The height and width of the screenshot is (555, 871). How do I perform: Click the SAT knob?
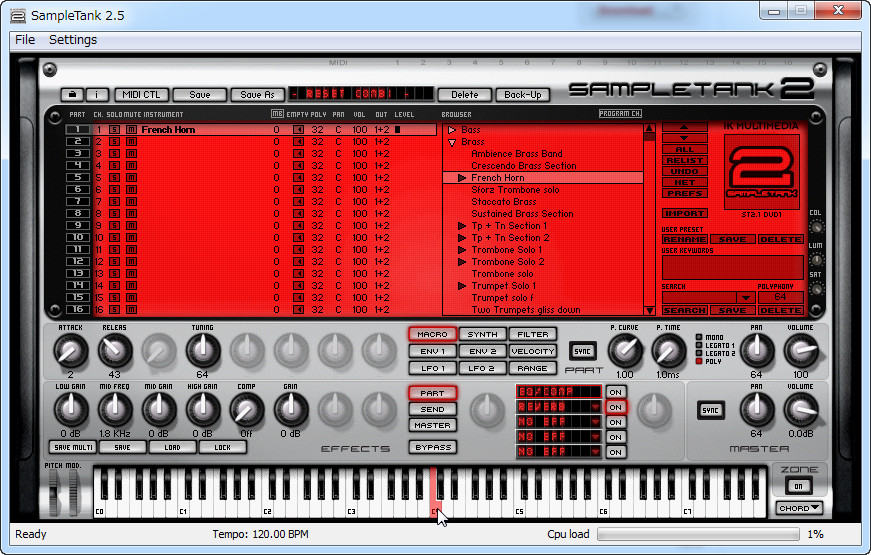(x=816, y=289)
